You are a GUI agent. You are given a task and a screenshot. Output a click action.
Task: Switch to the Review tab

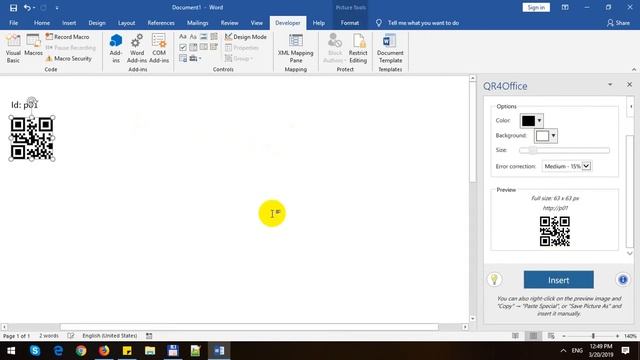(229, 23)
